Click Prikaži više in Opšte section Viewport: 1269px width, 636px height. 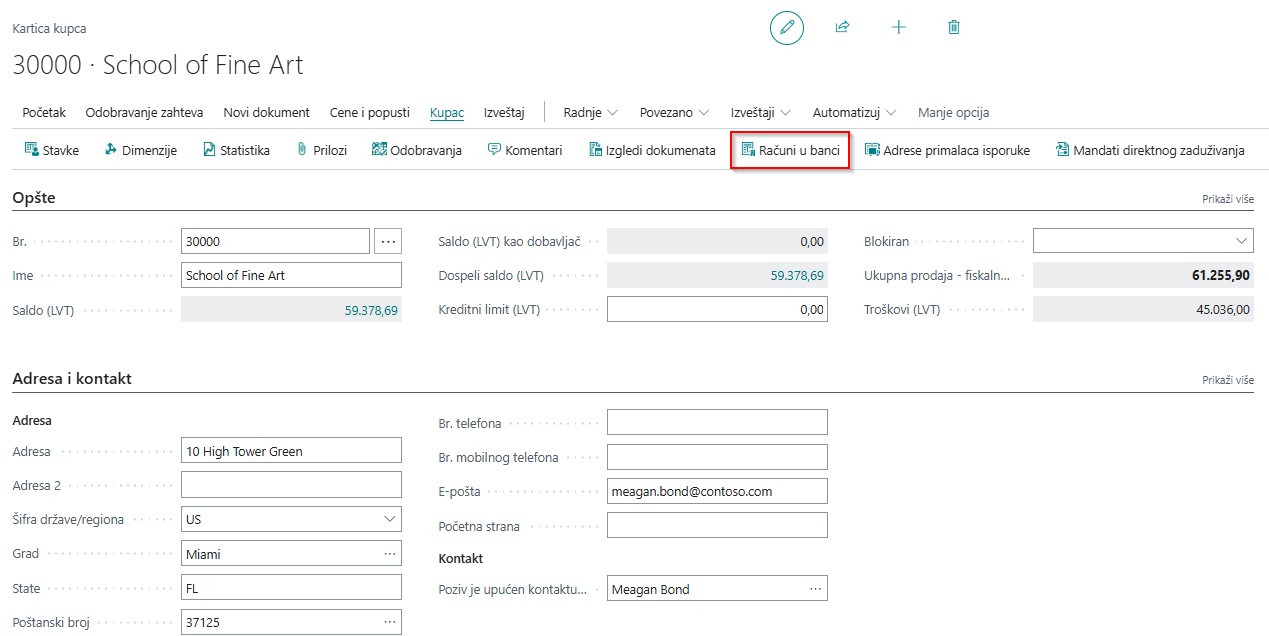pos(1227,199)
